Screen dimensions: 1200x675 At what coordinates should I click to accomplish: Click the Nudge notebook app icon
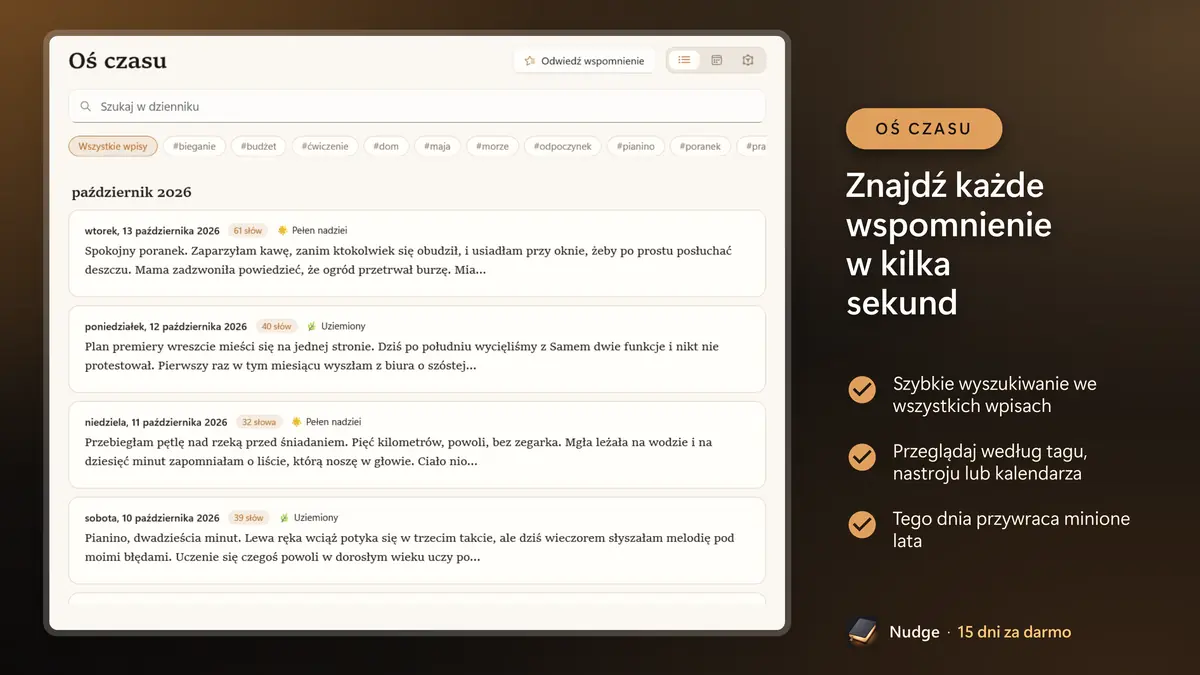pyautogui.click(x=862, y=632)
